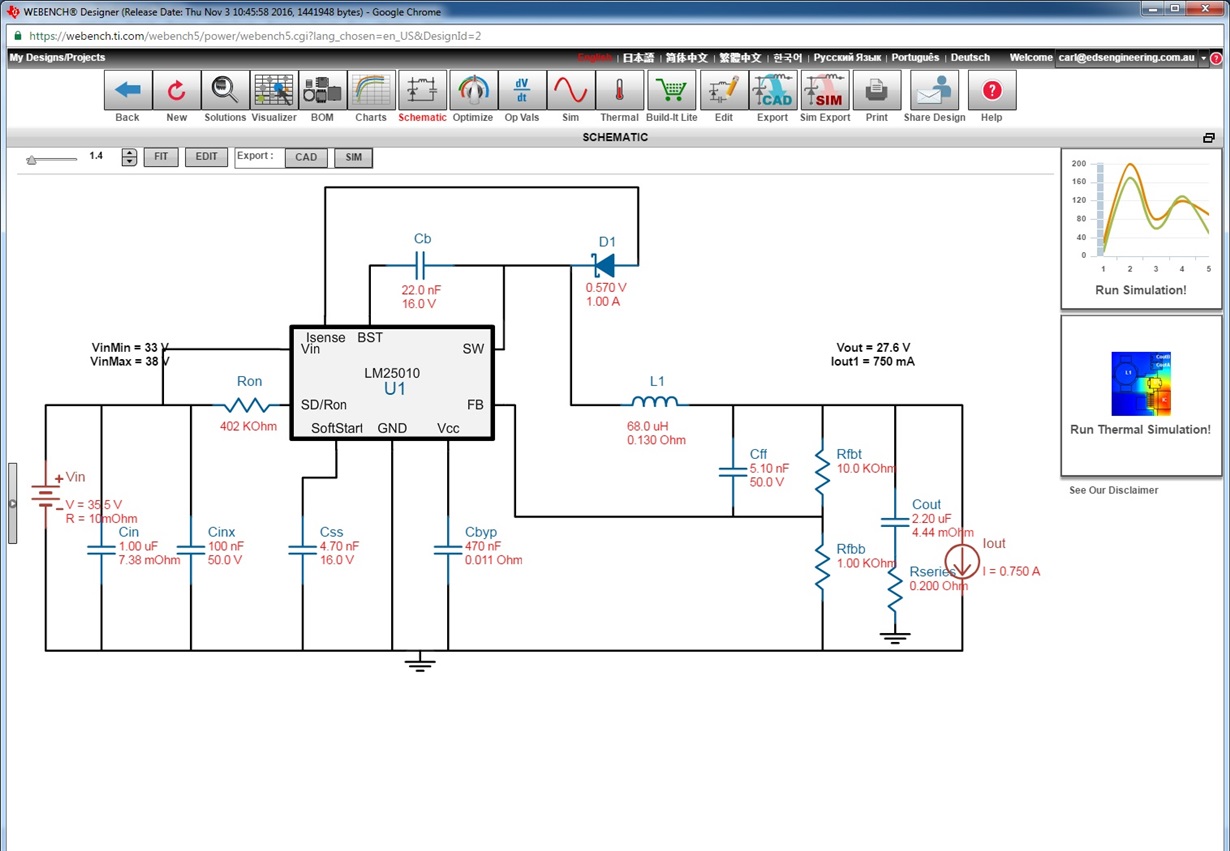1230x851 pixels.
Task: Open Build-It Lite shopping cart icon
Action: pos(672,91)
